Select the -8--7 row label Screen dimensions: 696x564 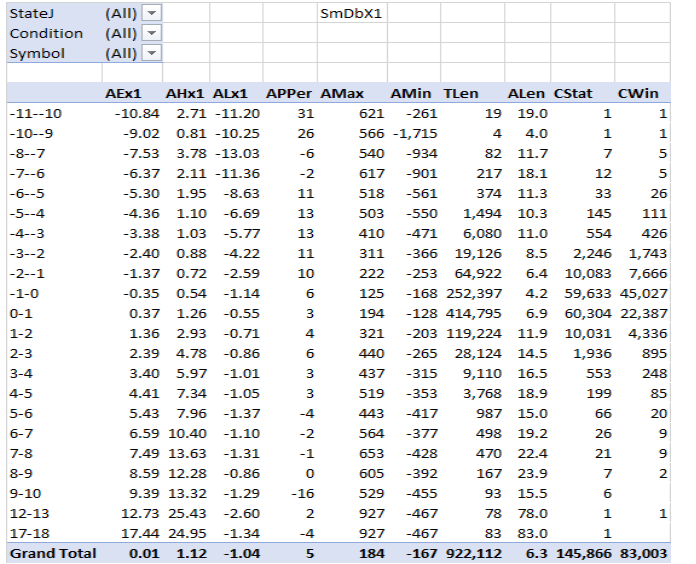point(27,154)
